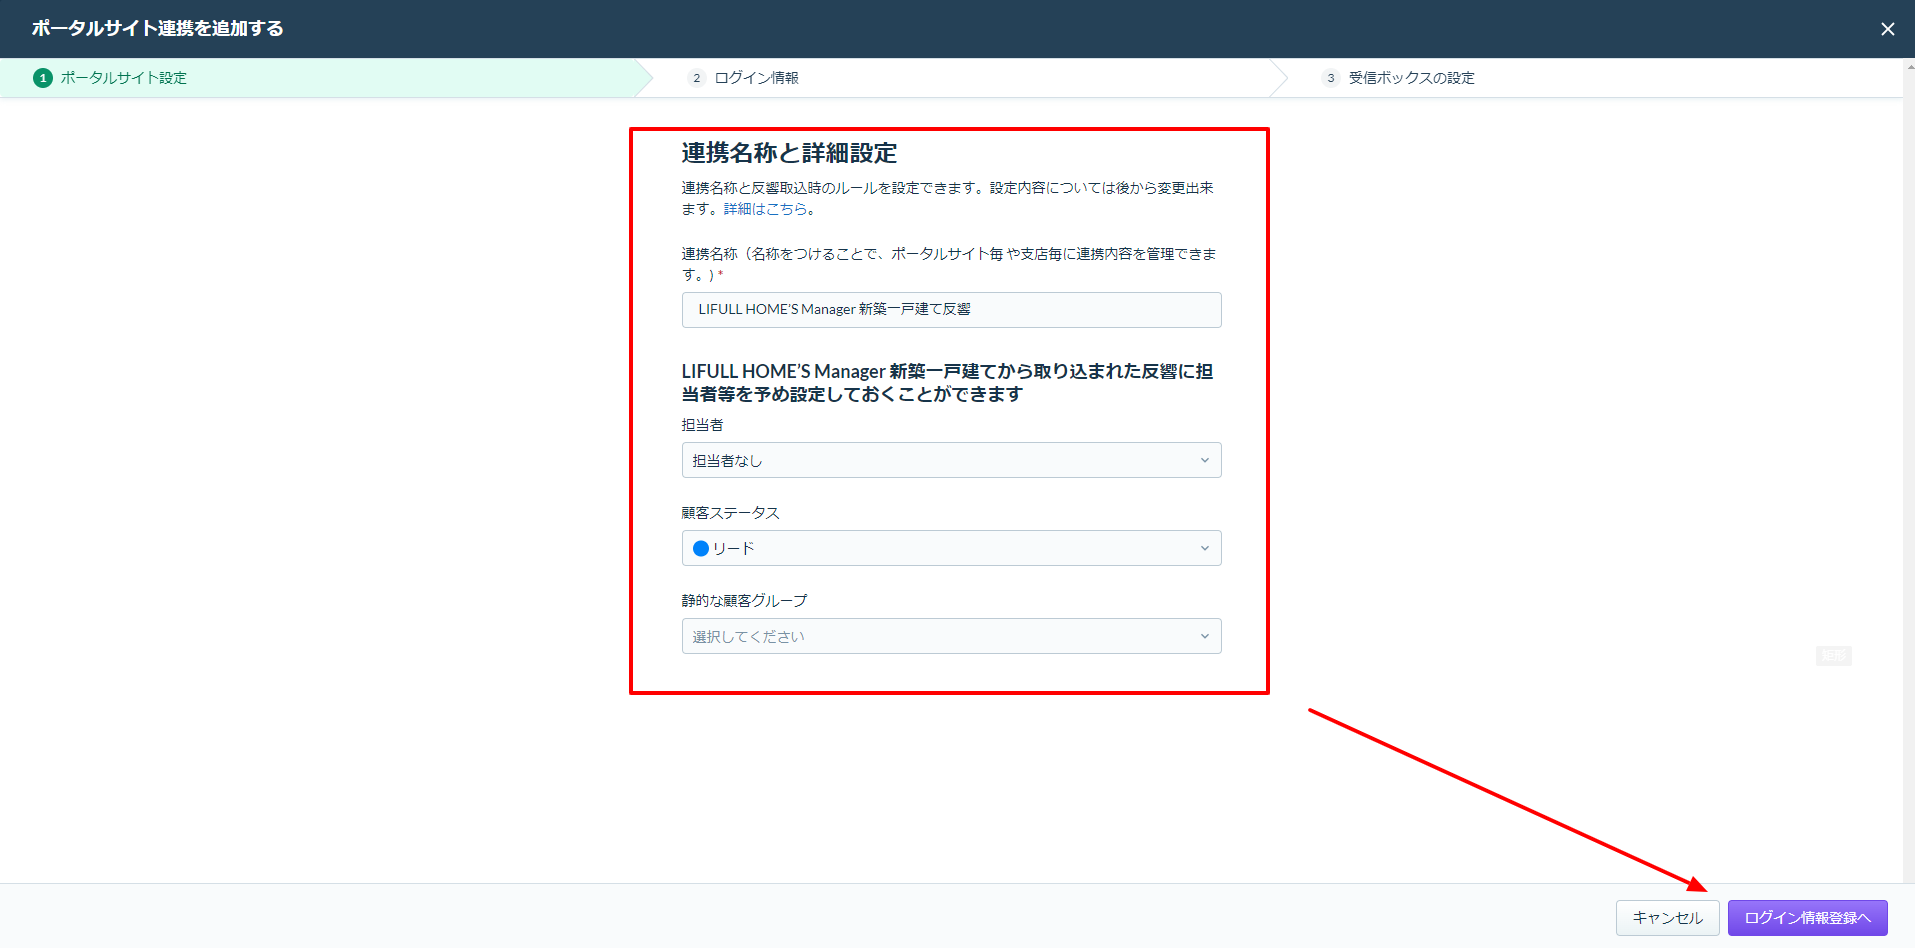1915x948 pixels.
Task: Open the 詳細はこちら link
Action: 765,209
